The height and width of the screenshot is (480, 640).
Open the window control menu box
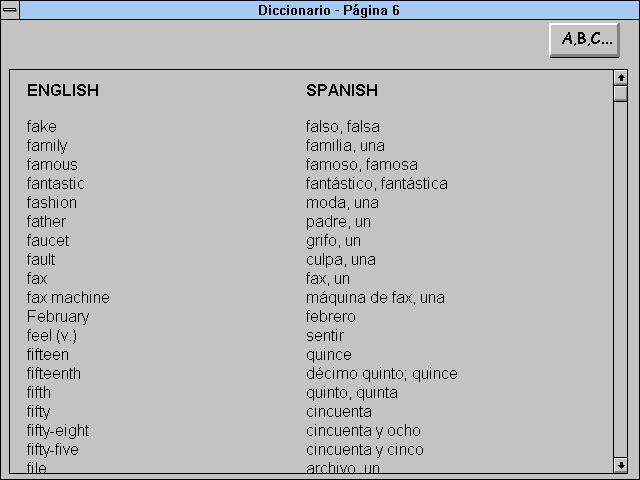coord(10,10)
